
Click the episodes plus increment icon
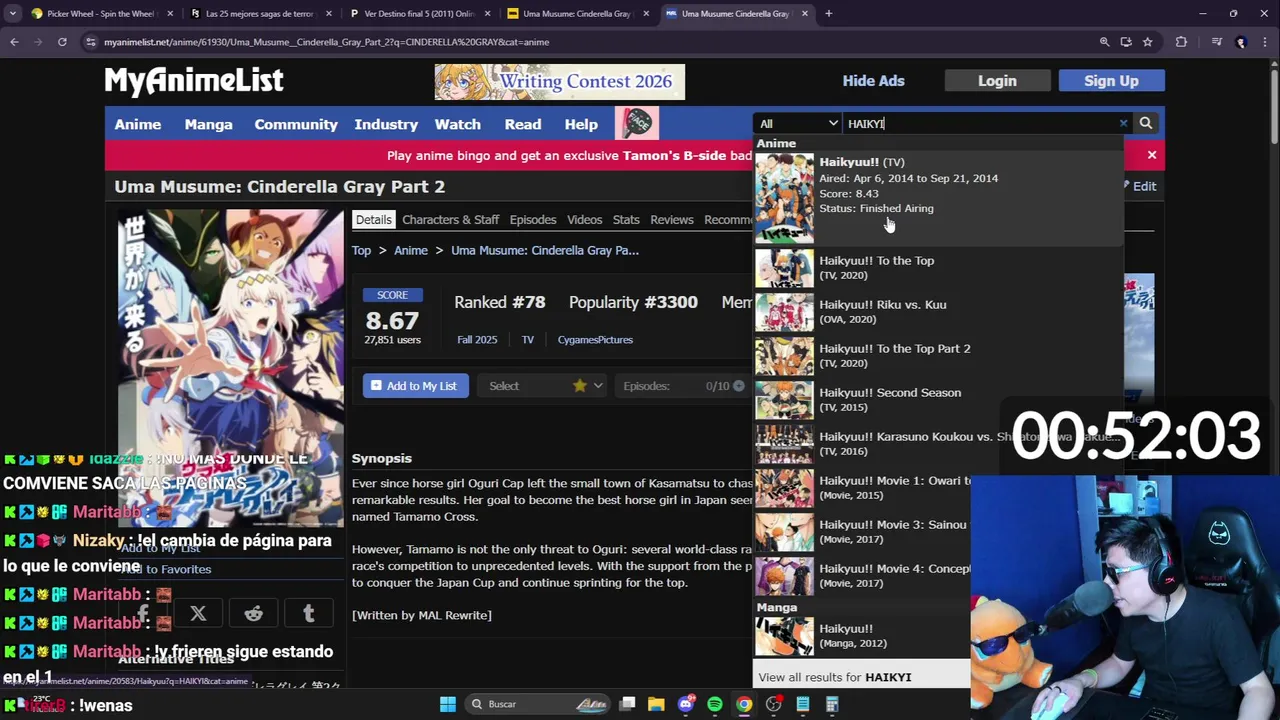pos(739,386)
